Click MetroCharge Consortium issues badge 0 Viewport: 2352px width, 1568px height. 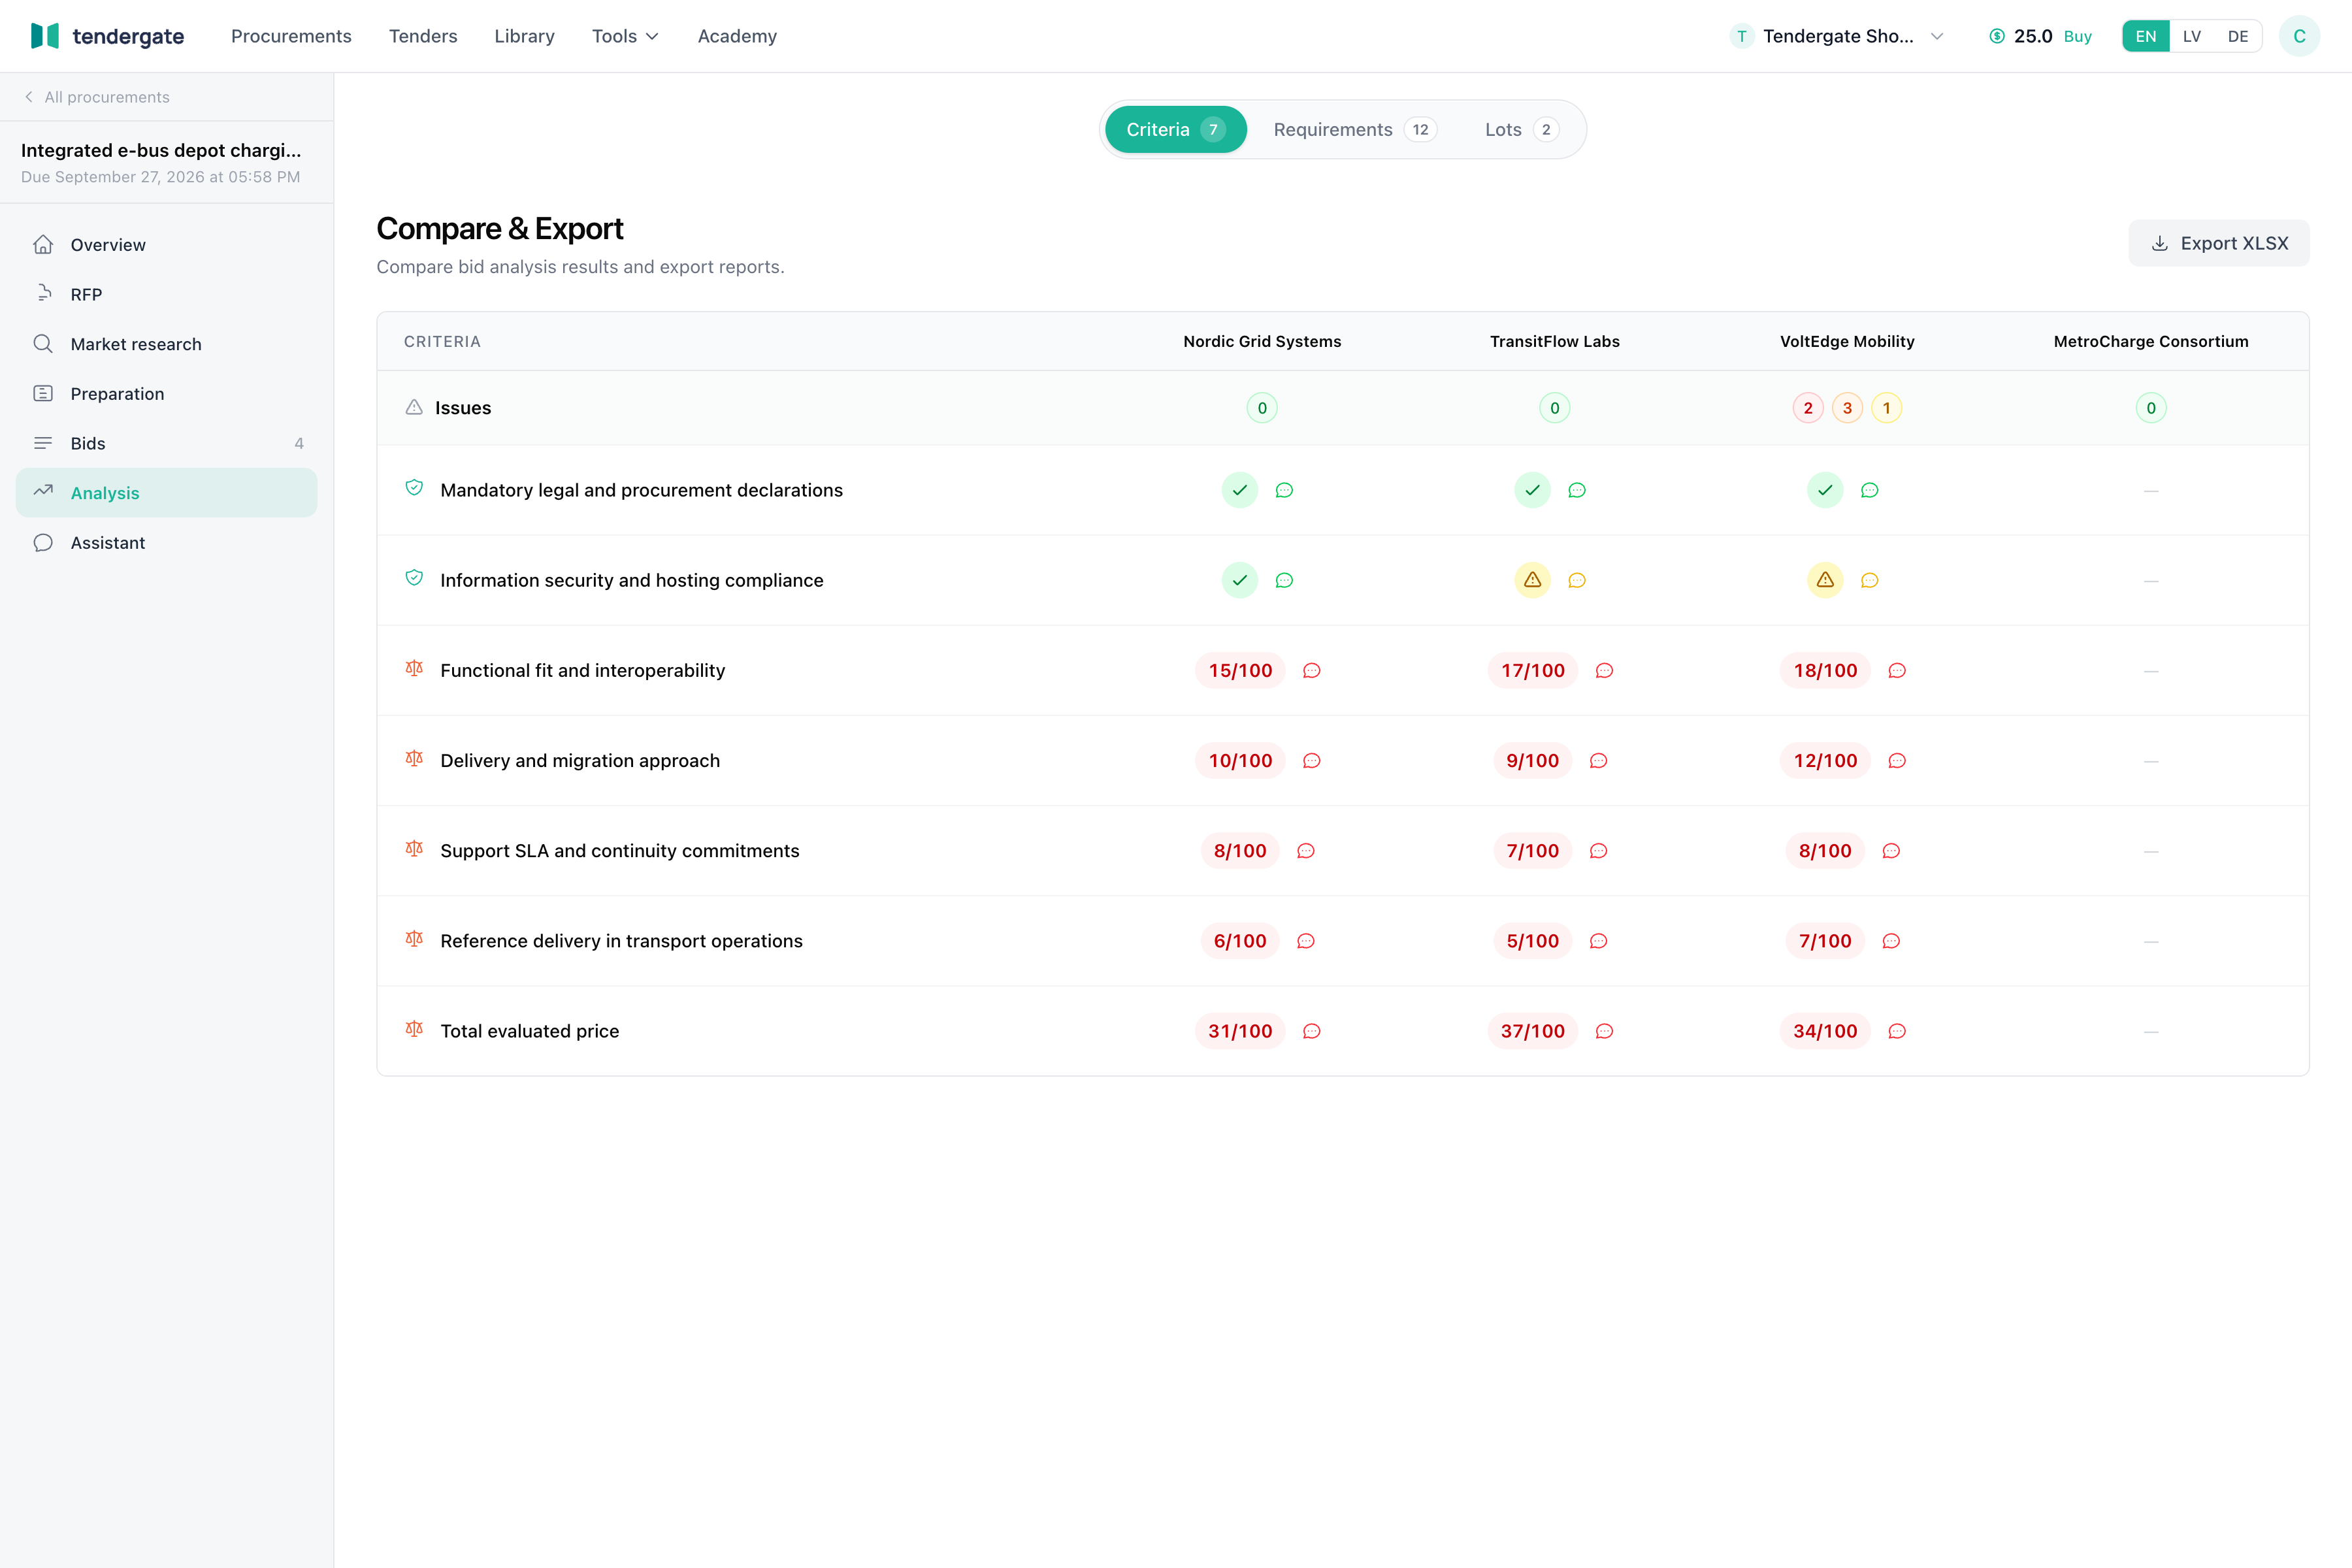2151,408
